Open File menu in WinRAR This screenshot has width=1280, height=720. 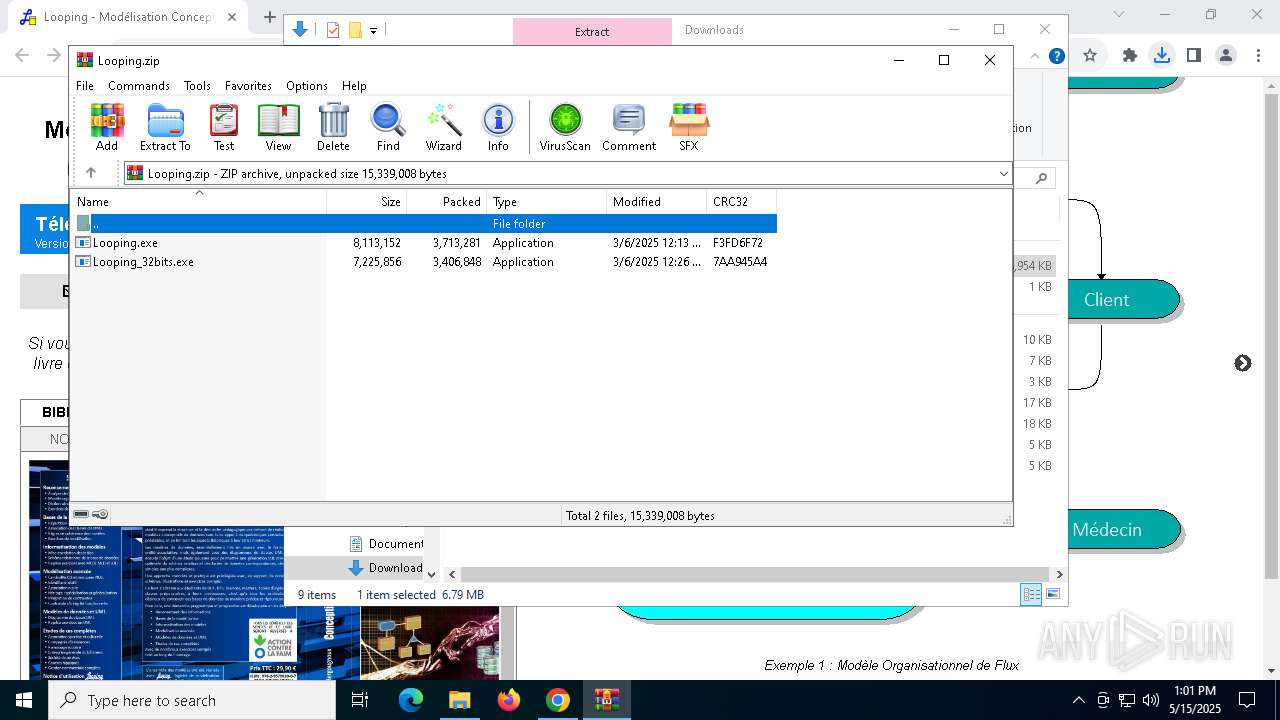pos(85,86)
